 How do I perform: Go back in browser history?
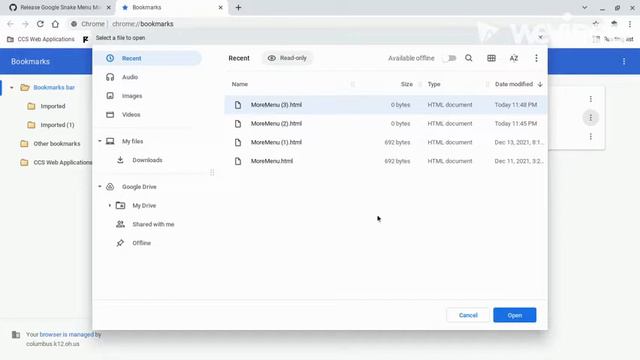click(x=10, y=24)
